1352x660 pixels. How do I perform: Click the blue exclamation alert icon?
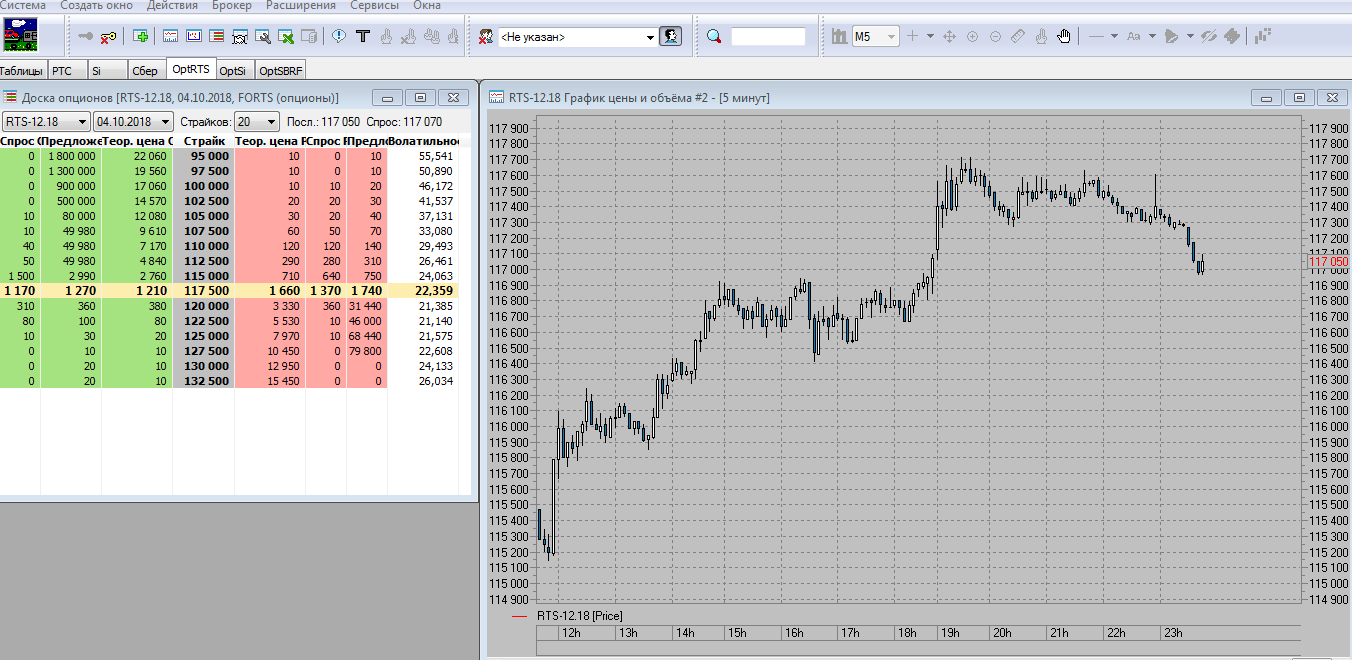pyautogui.click(x=339, y=37)
